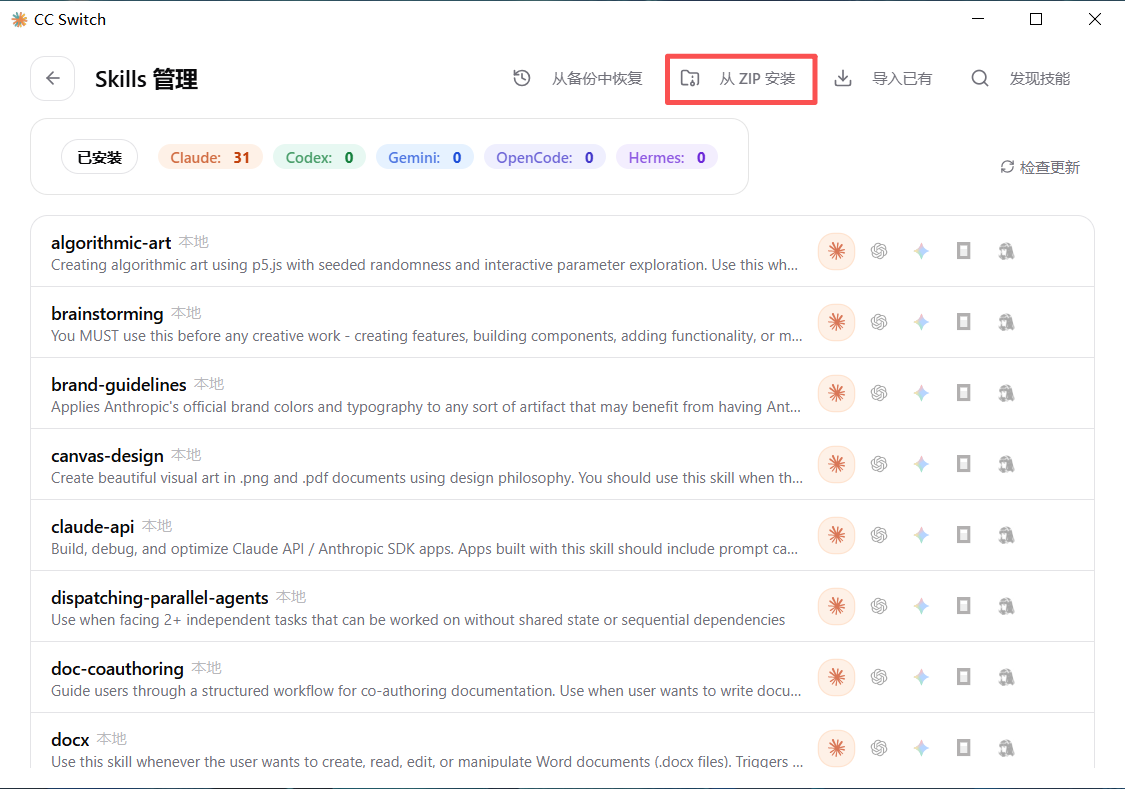Toggle Gemini icon for claude-api

click(x=921, y=535)
